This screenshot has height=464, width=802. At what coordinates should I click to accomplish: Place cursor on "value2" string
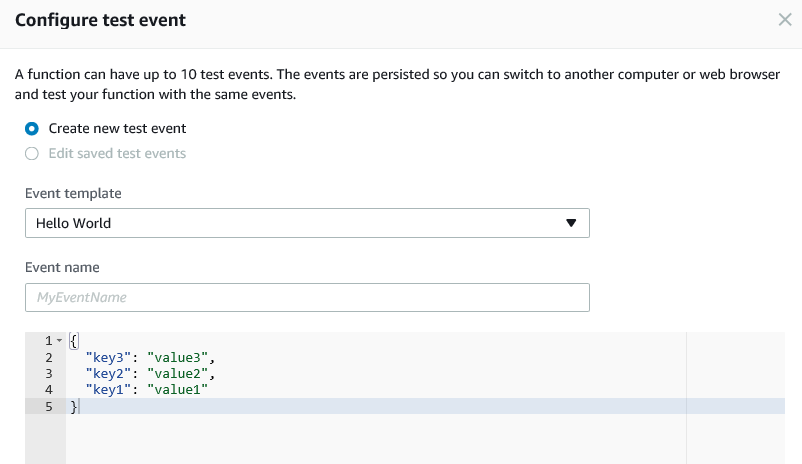pos(180,373)
